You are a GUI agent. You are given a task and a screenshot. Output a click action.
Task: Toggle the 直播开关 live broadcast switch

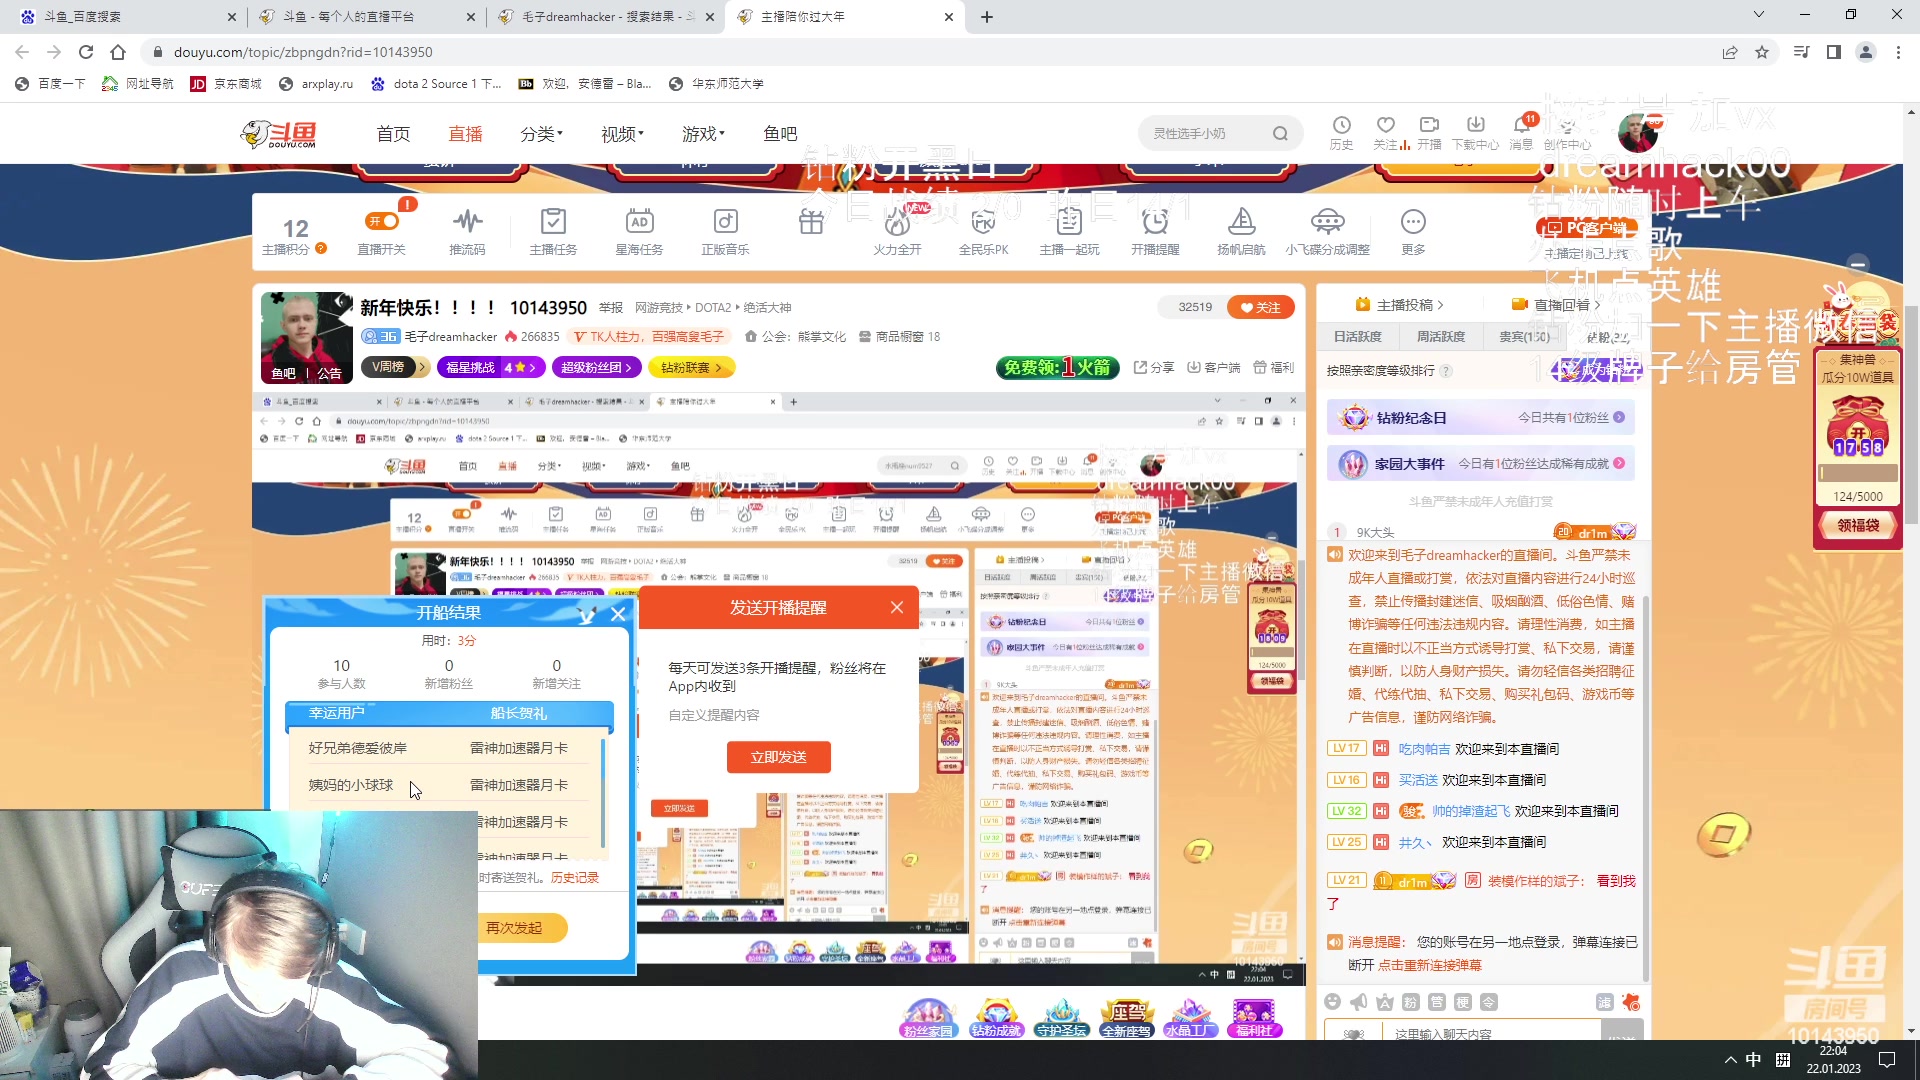382,222
